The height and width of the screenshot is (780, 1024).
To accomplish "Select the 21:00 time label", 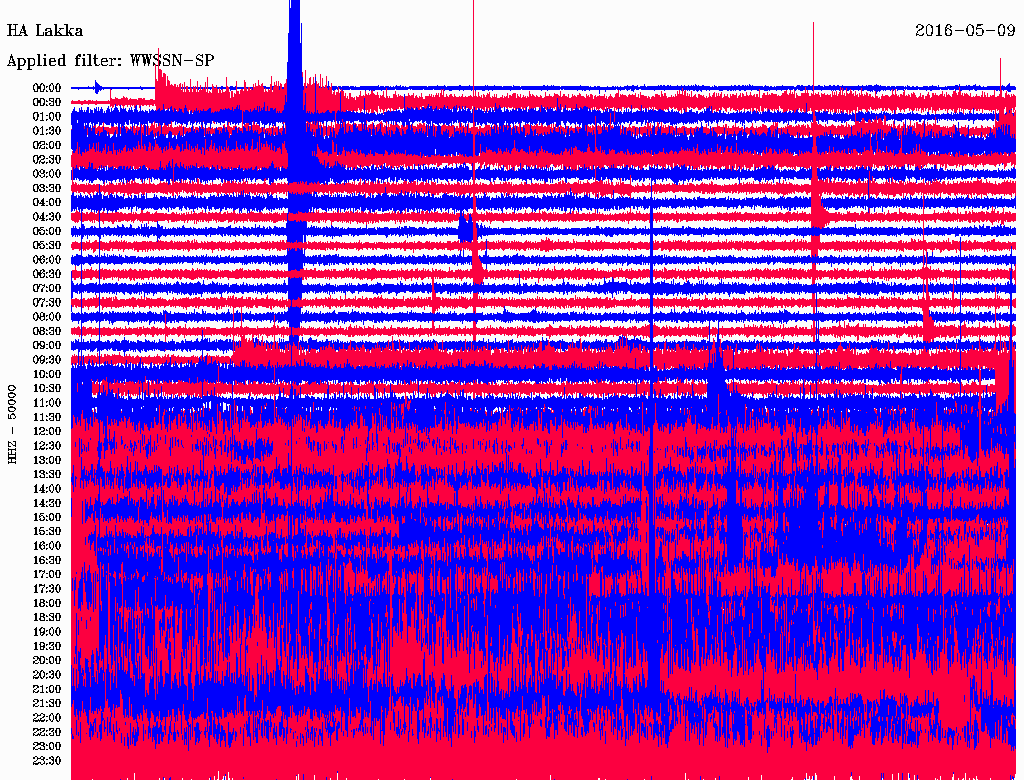I will (x=47, y=690).
